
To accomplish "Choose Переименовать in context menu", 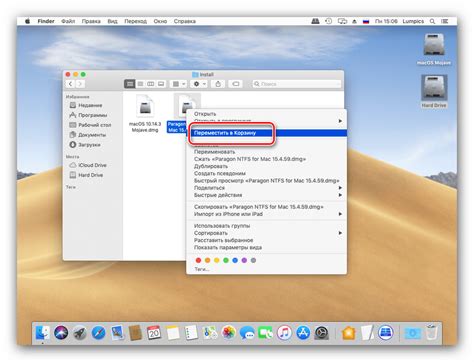I will point(266,152).
